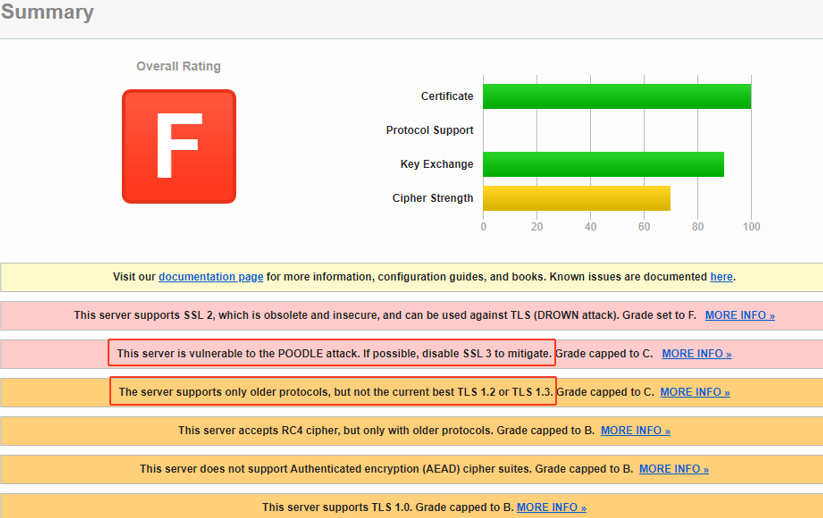Click the highlighted older protocols message text

click(333, 392)
